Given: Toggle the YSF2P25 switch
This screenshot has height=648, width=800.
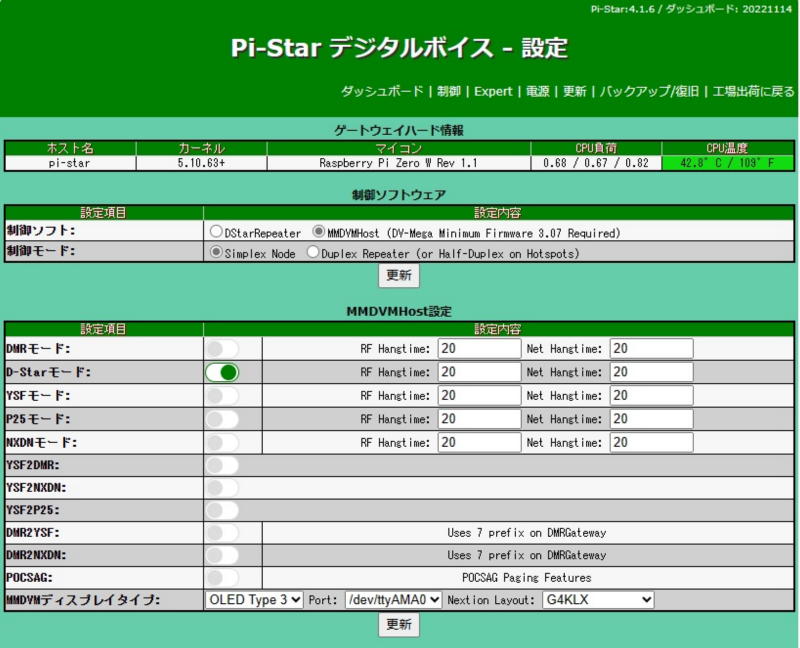Looking at the screenshot, I should [x=222, y=510].
